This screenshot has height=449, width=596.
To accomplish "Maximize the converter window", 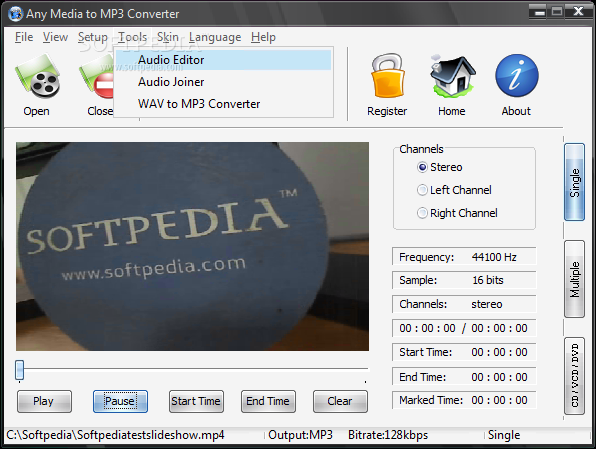I will (557, 12).
